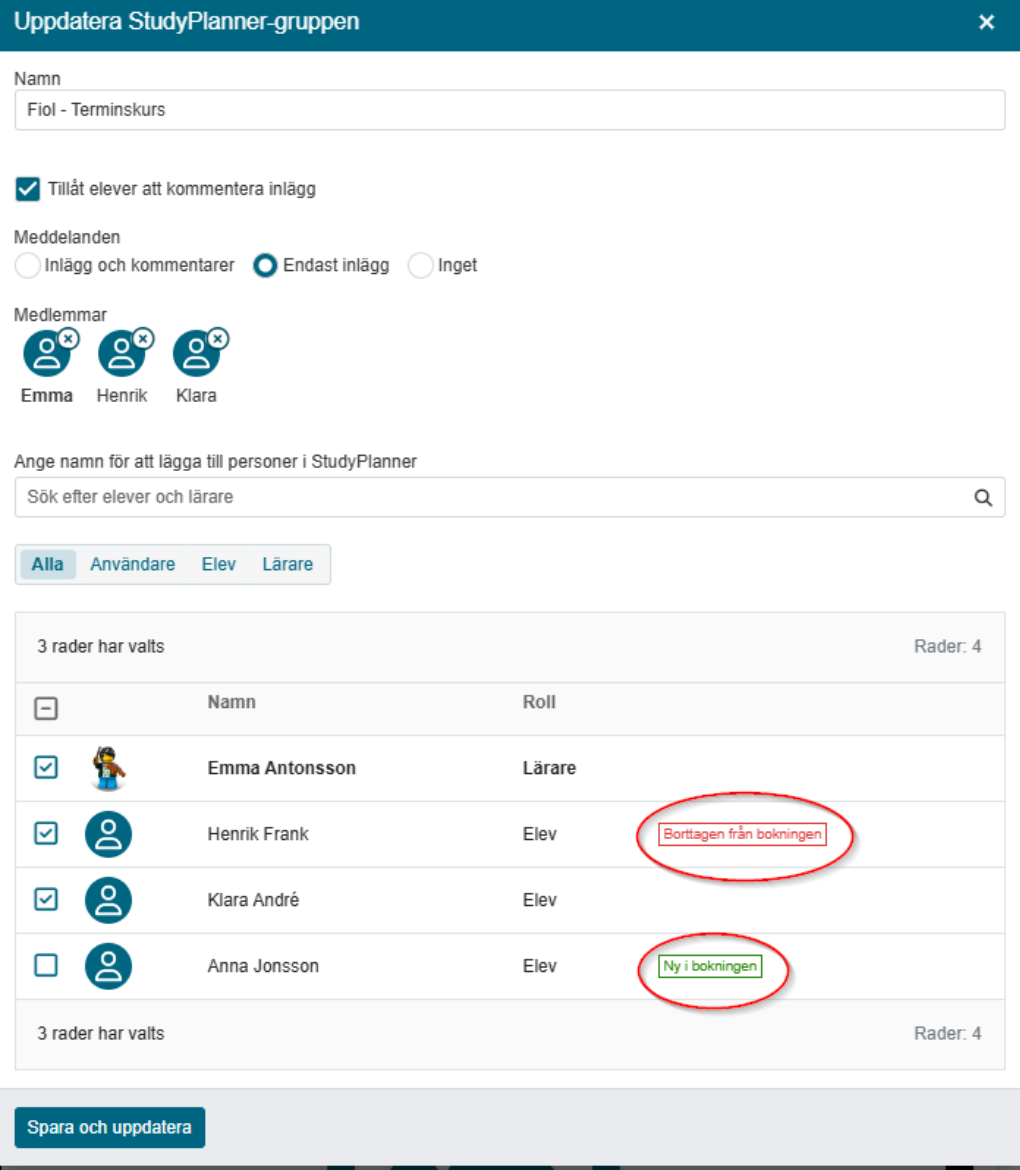Click the name Klara André

coord(253,900)
